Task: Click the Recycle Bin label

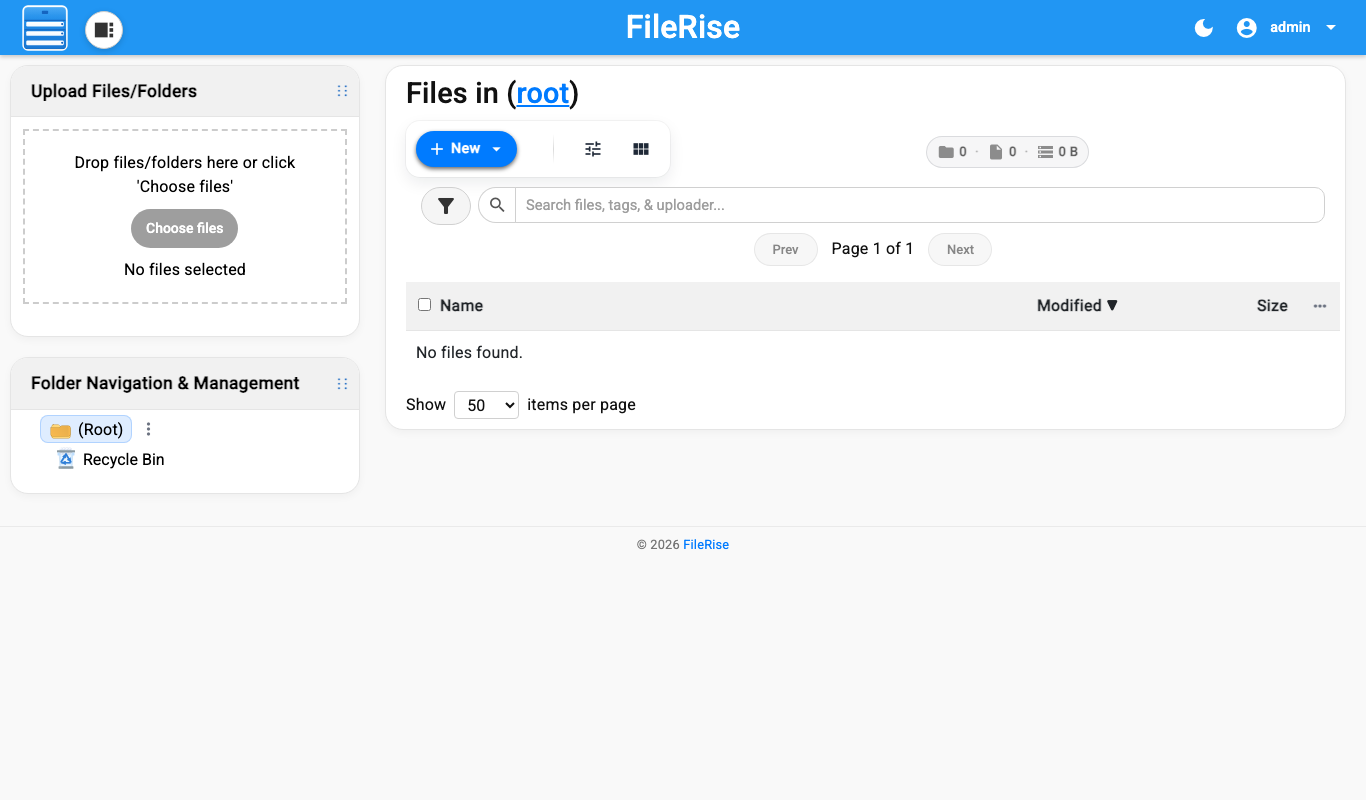Action: 124,460
